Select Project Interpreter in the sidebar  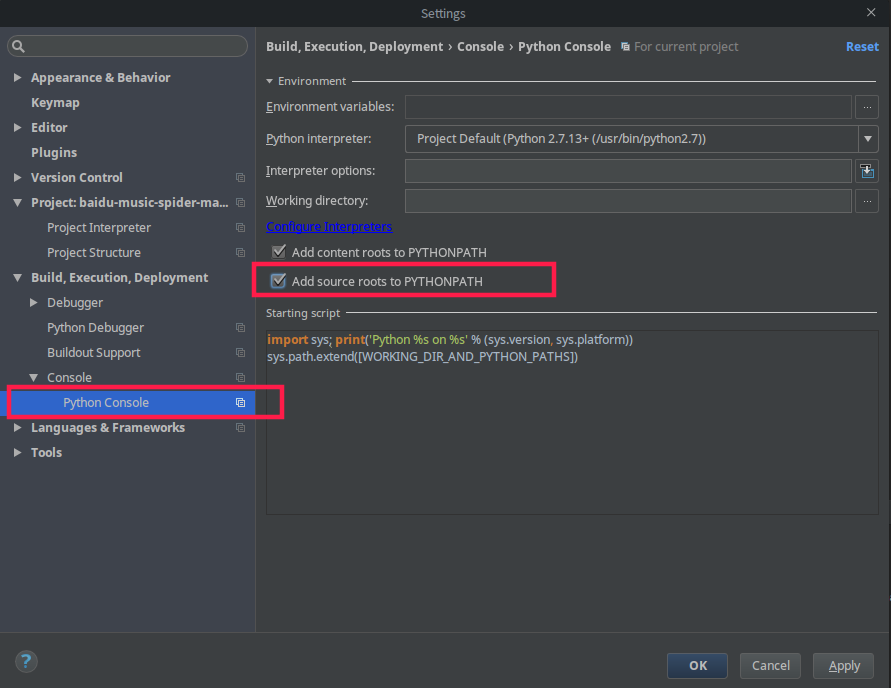point(99,228)
